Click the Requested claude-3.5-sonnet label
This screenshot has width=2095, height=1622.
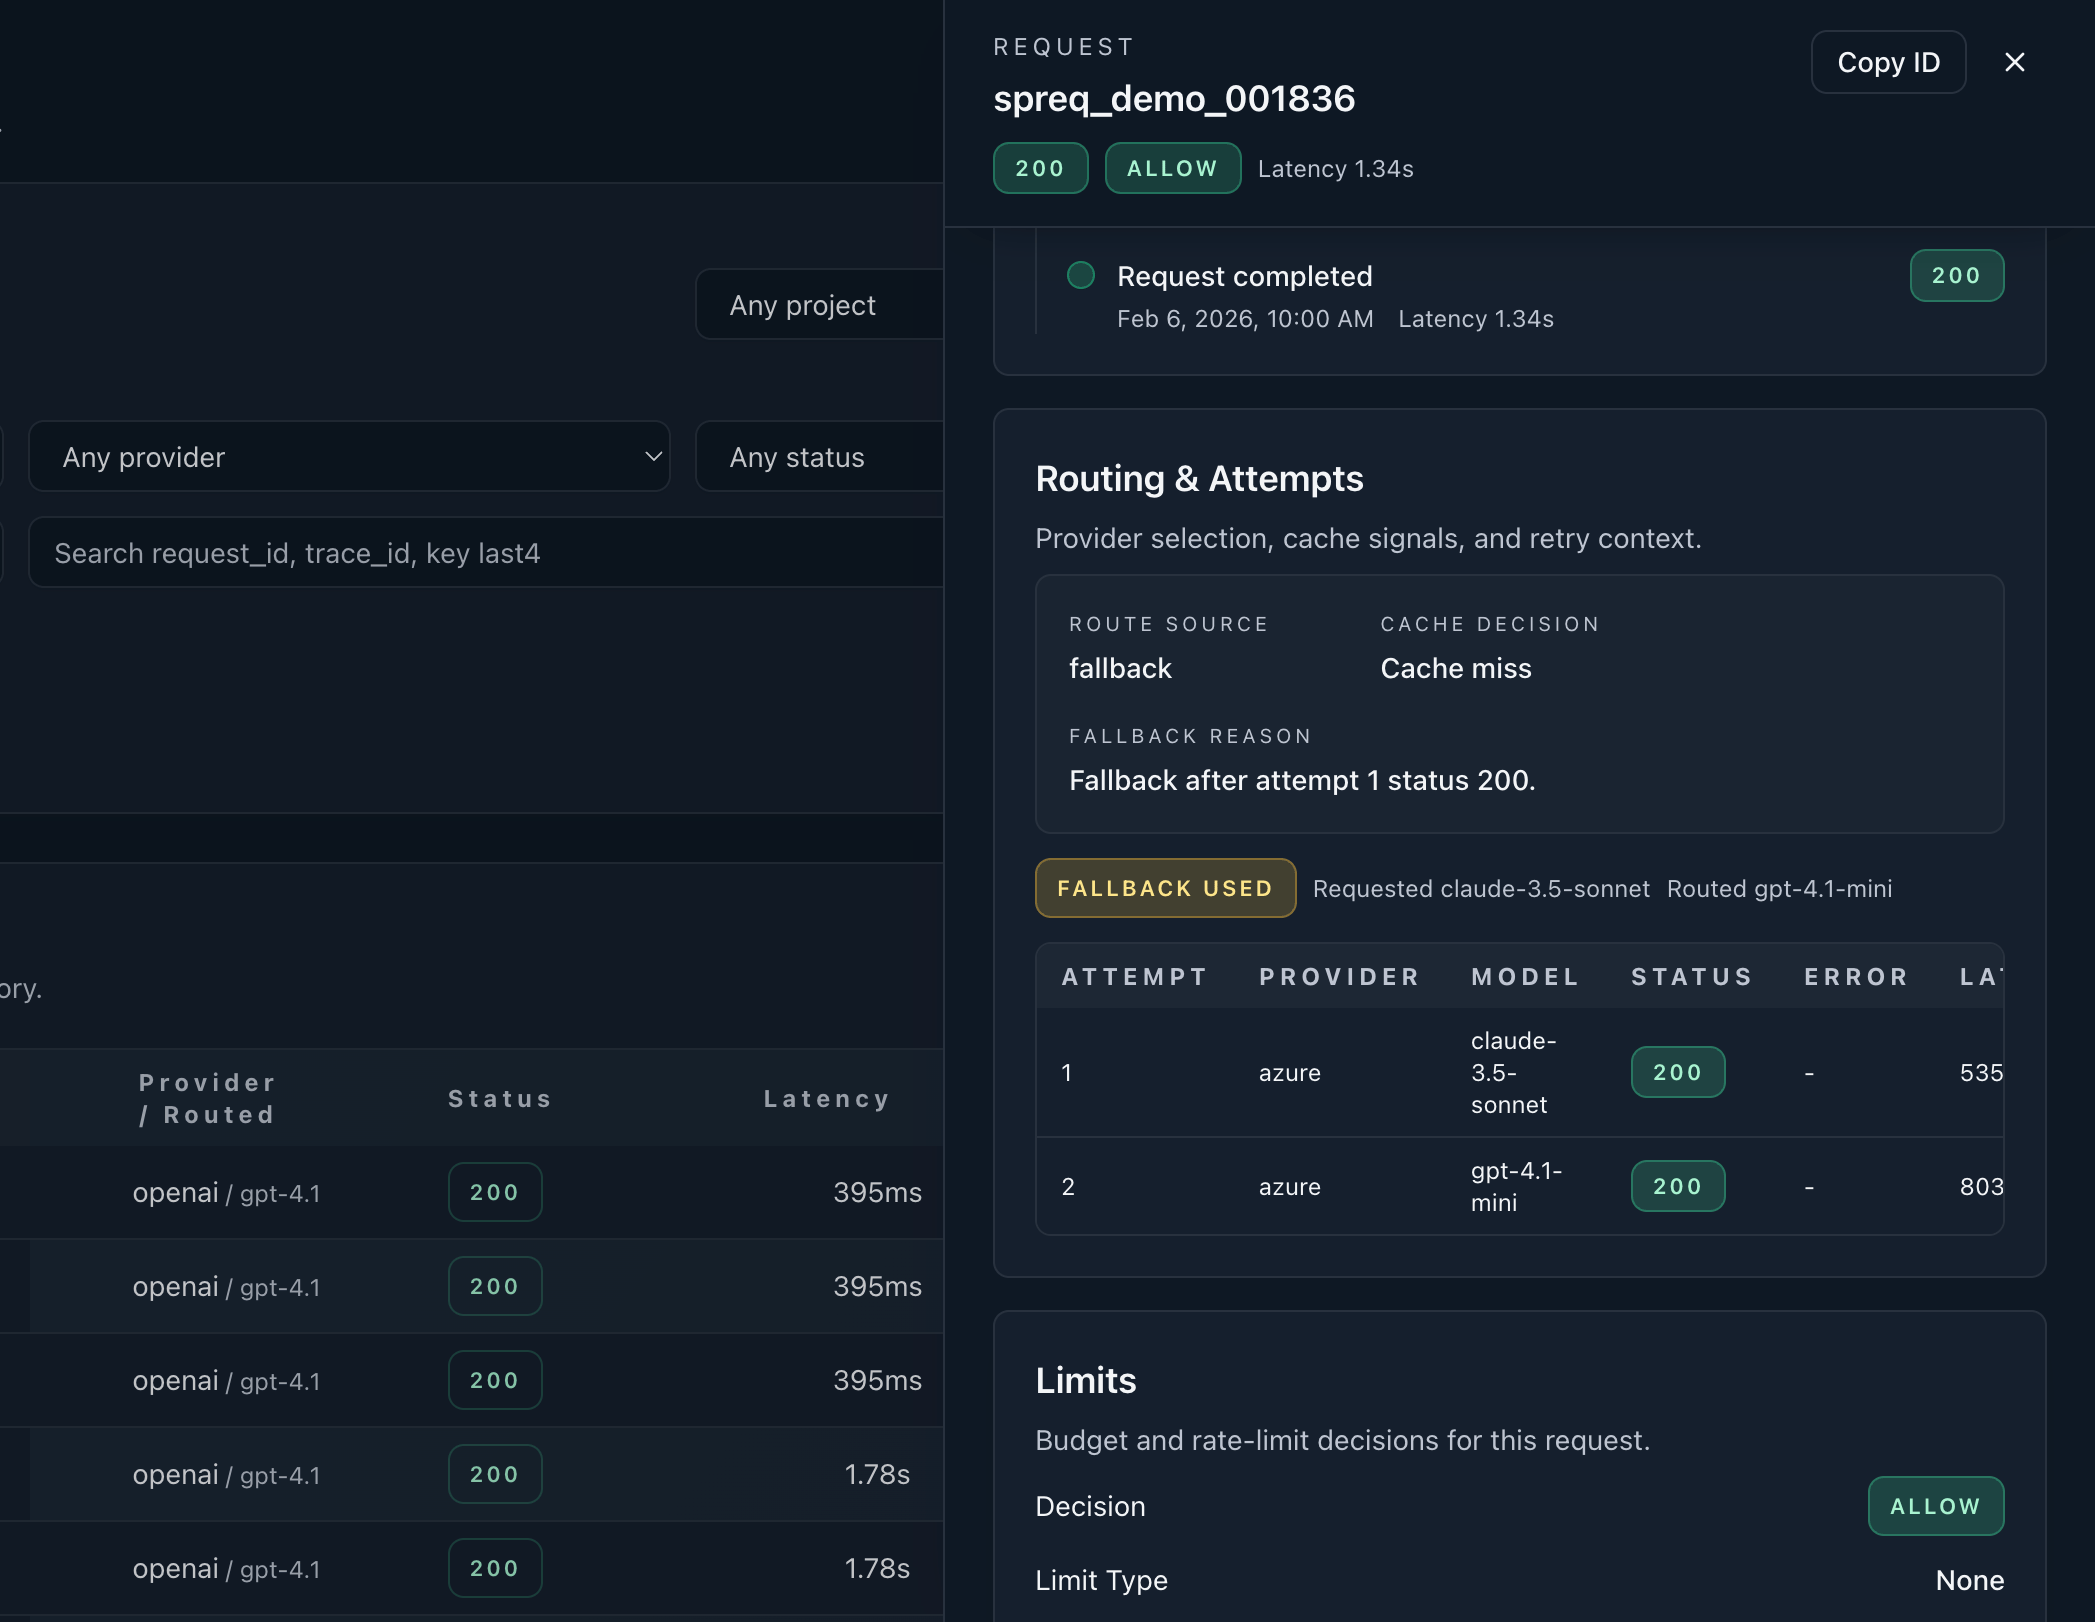tap(1481, 888)
